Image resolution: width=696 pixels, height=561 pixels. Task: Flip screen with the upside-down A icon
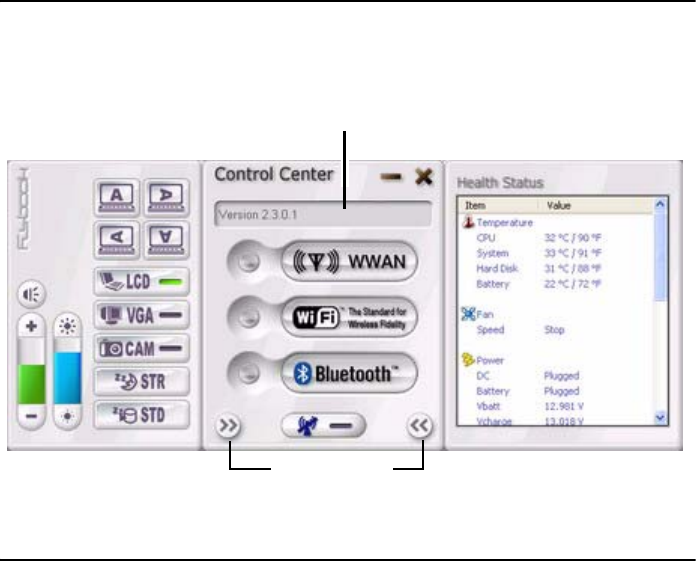coord(166,240)
